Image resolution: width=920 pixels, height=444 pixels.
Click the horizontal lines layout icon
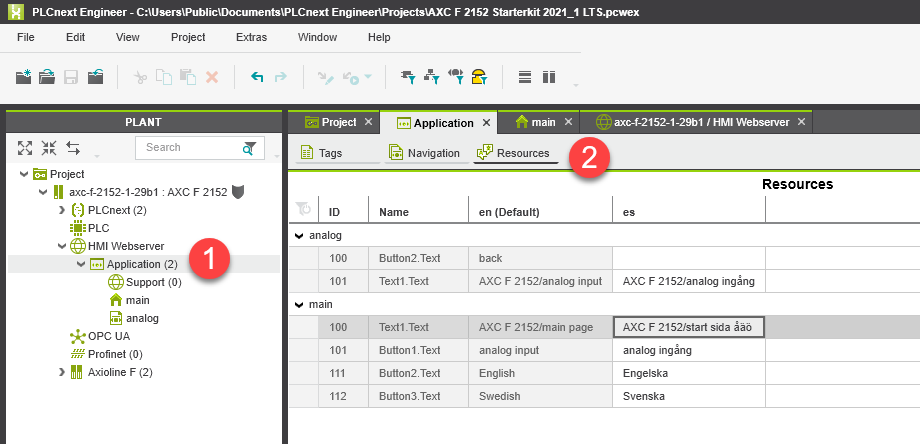(x=525, y=77)
